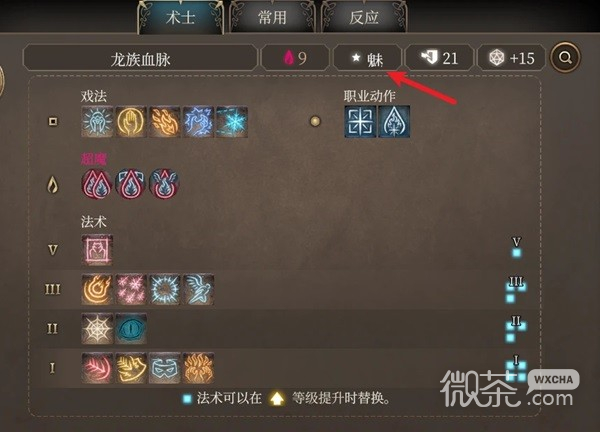Select the teal eye level II spell
This screenshot has height=432, width=600.
[x=131, y=329]
